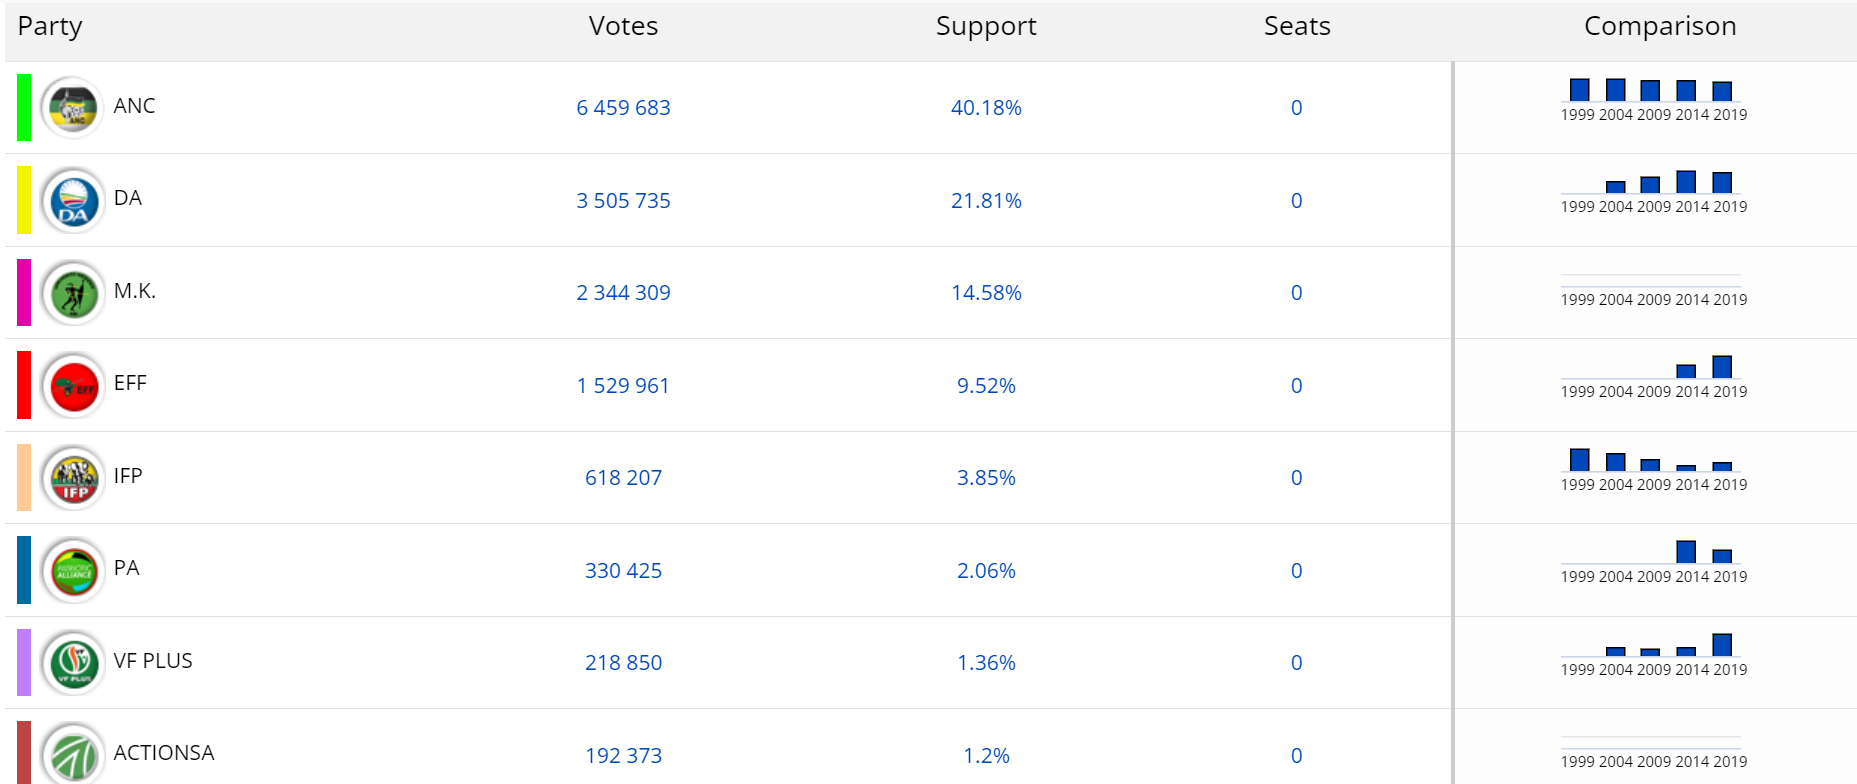Viewport: 1857px width, 784px height.
Task: Open the IFP party logo
Action: pyautogui.click(x=73, y=478)
